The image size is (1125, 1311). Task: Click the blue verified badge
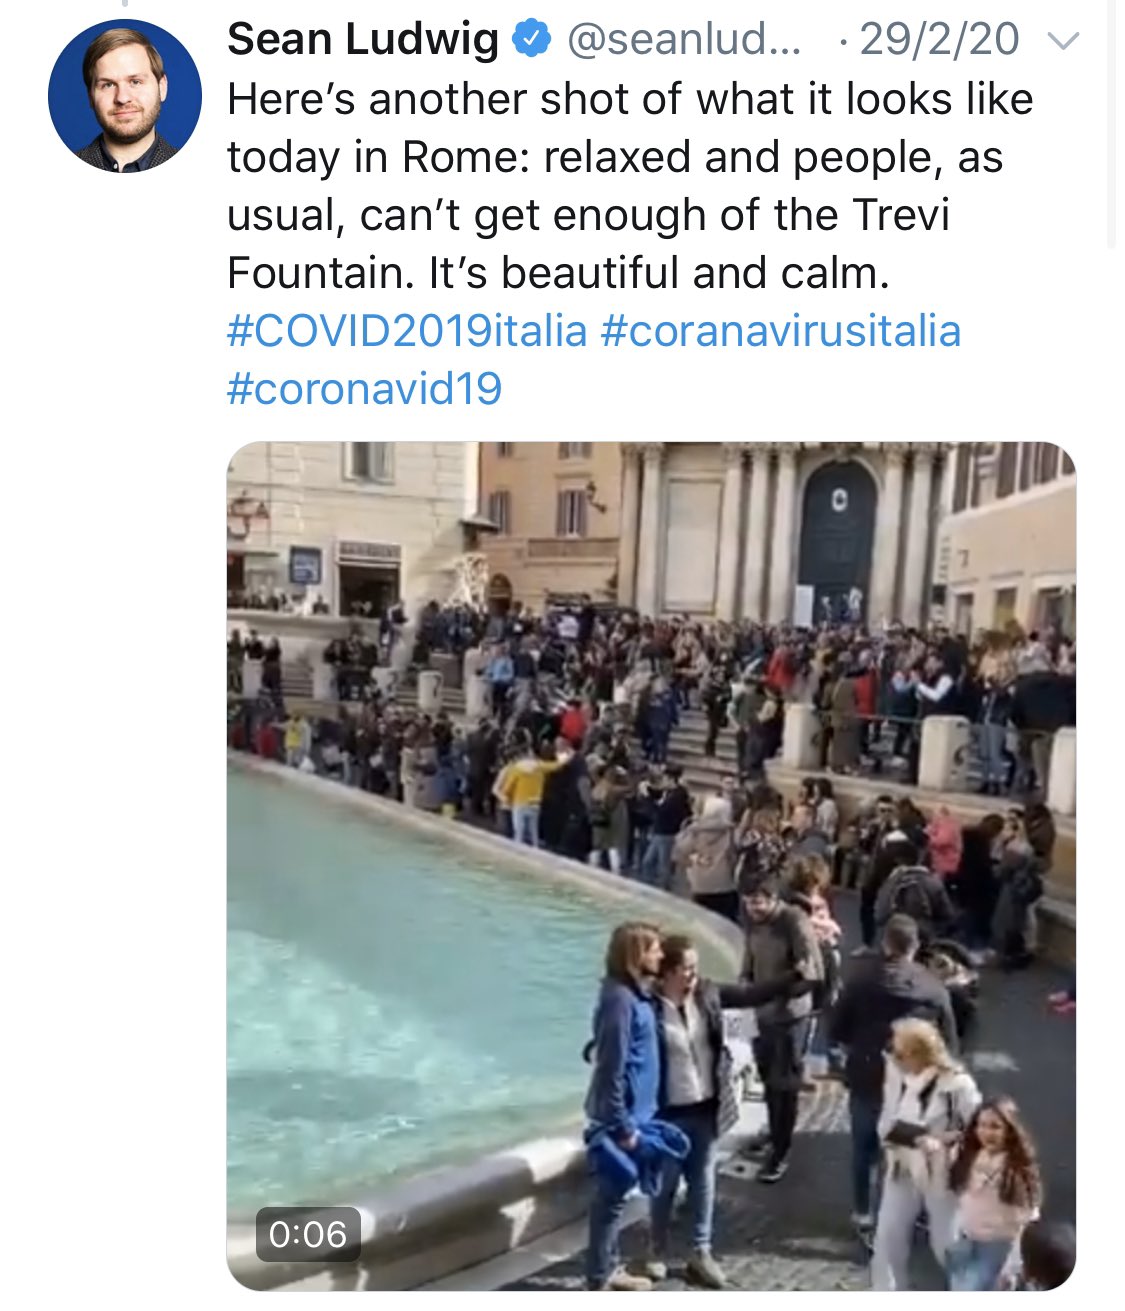pyautogui.click(x=530, y=40)
